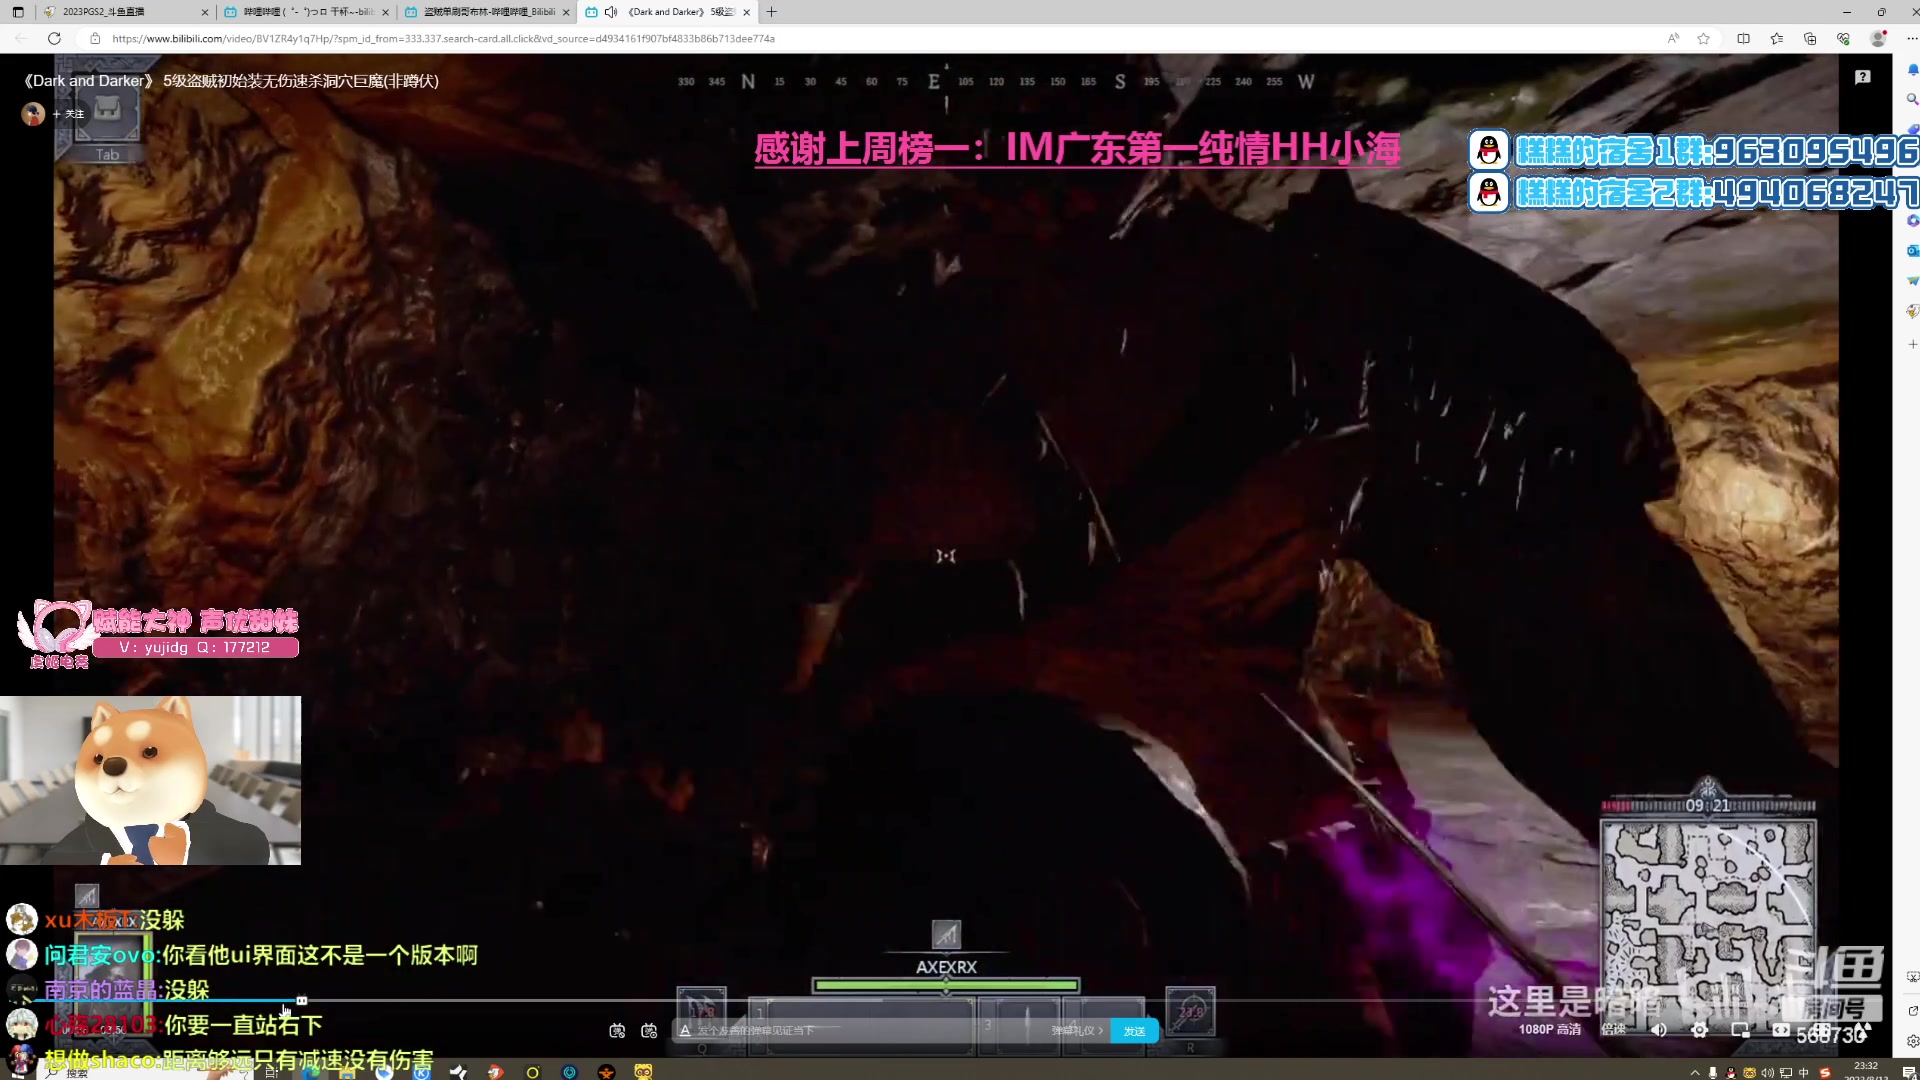Viewport: 1920px width, 1080px height.
Task: Open Collections panel
Action: (x=1810, y=38)
